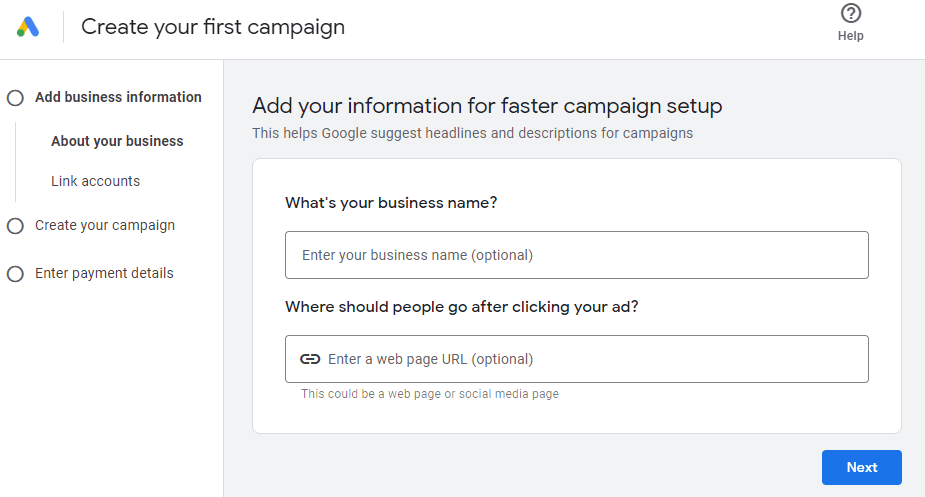
Task: Click the Create your first campaign title
Action: [213, 27]
